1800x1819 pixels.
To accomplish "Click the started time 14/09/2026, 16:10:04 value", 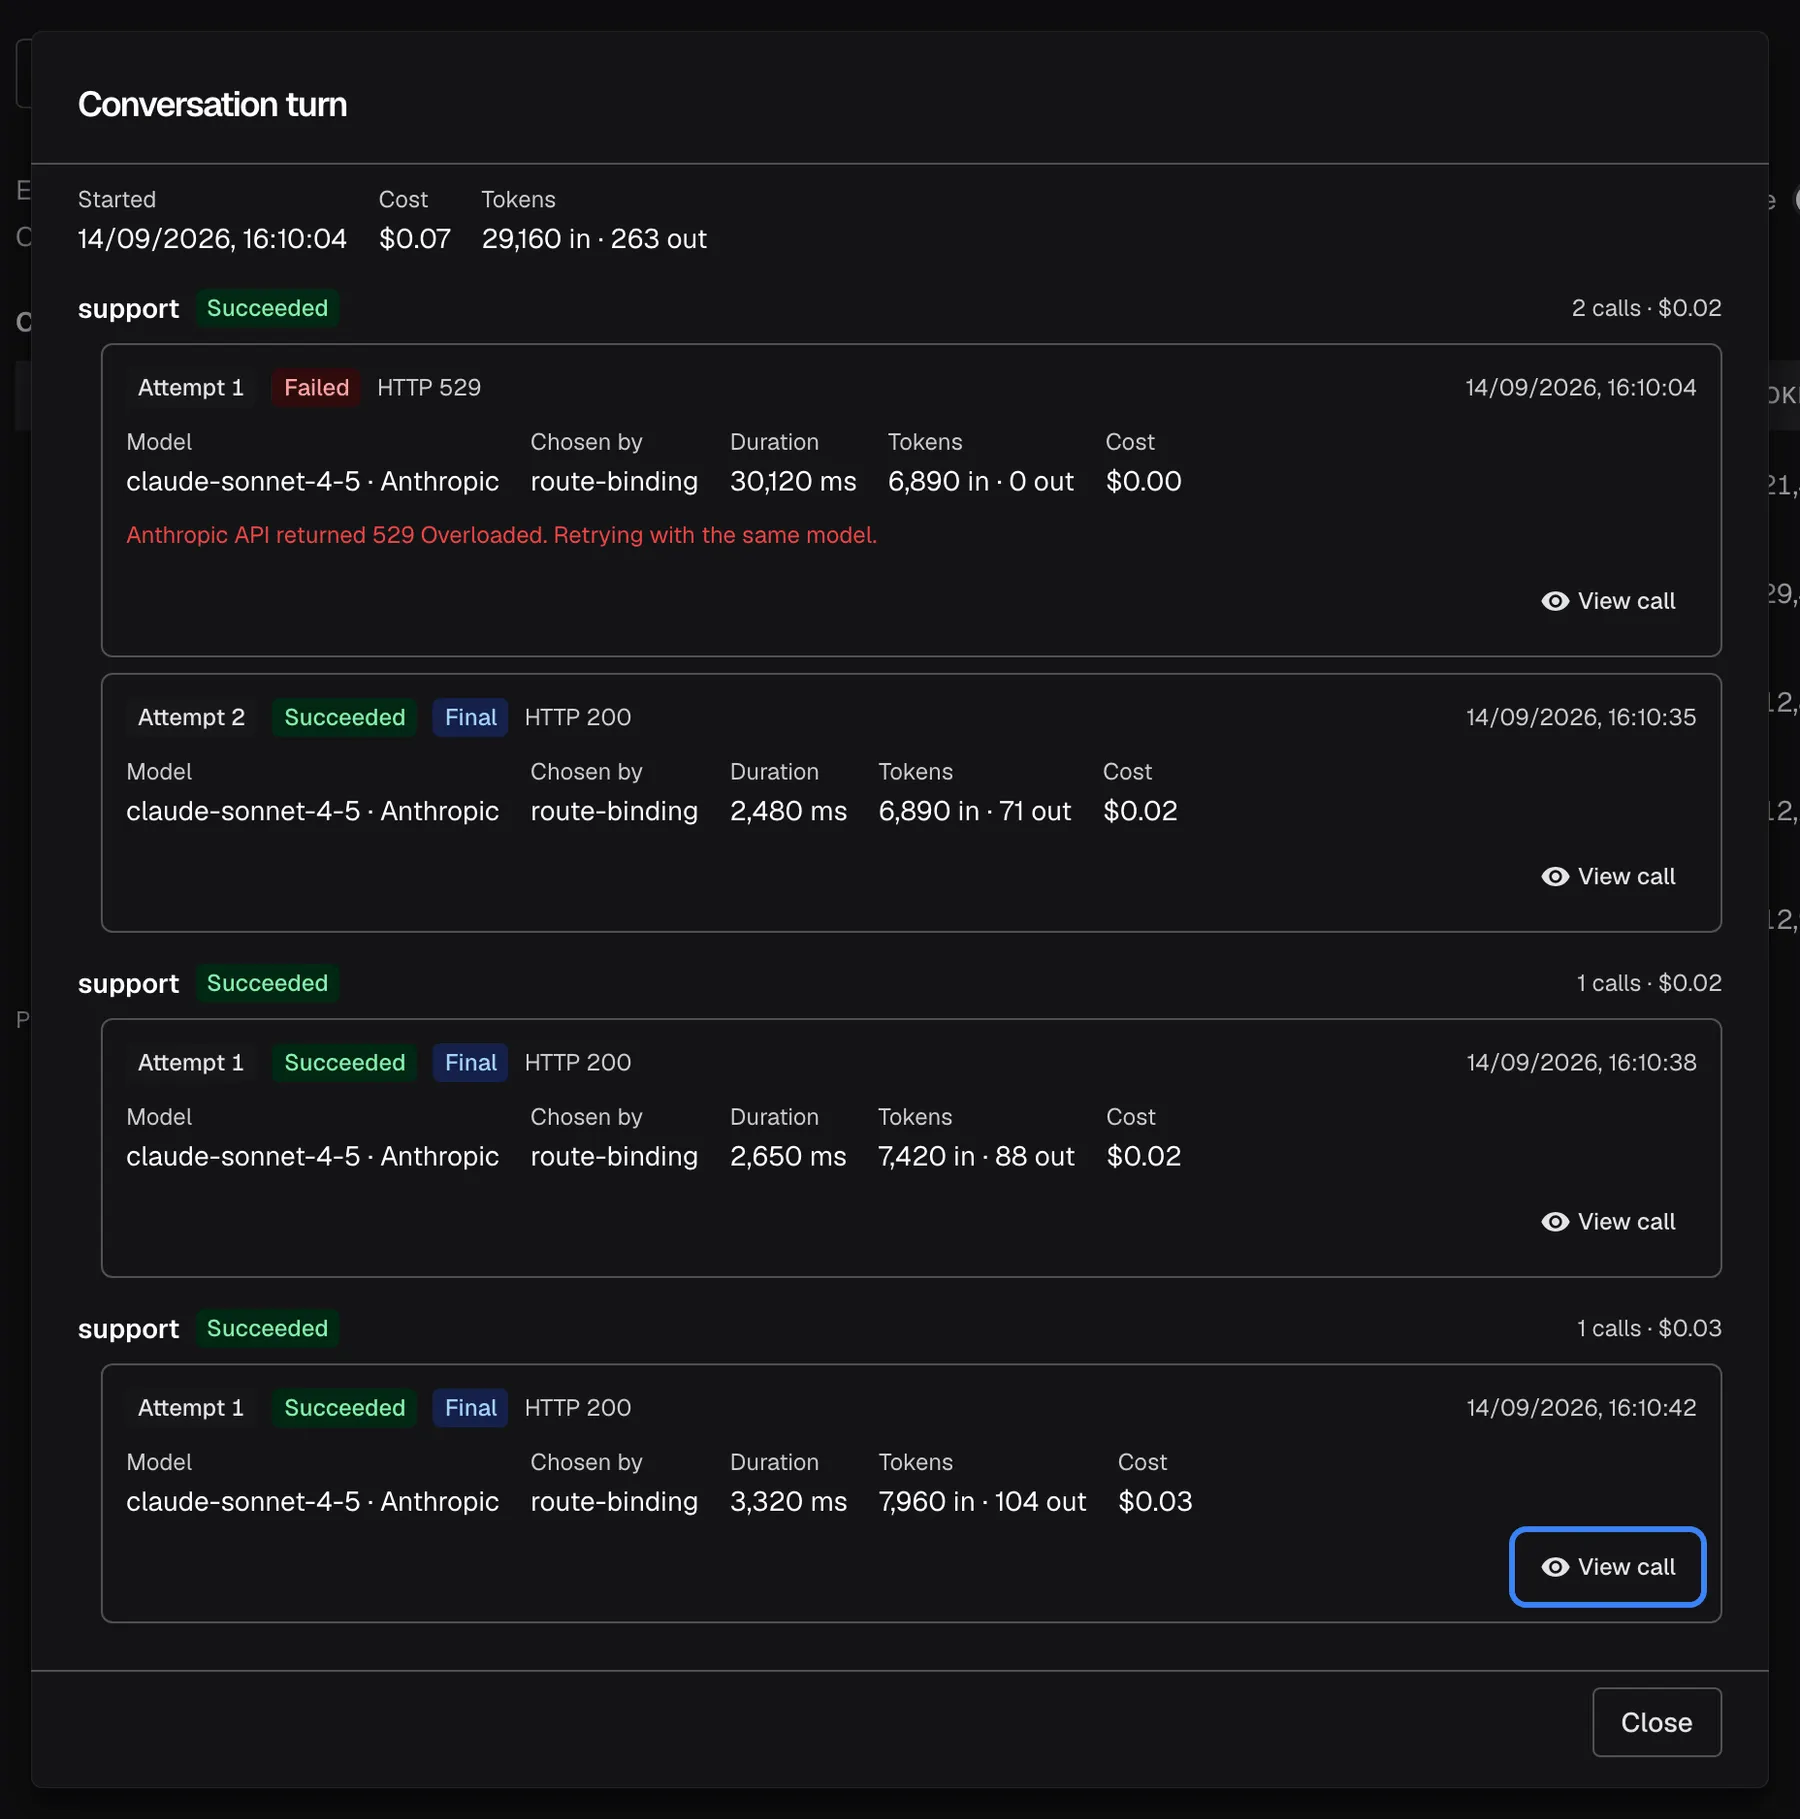I will (x=212, y=238).
